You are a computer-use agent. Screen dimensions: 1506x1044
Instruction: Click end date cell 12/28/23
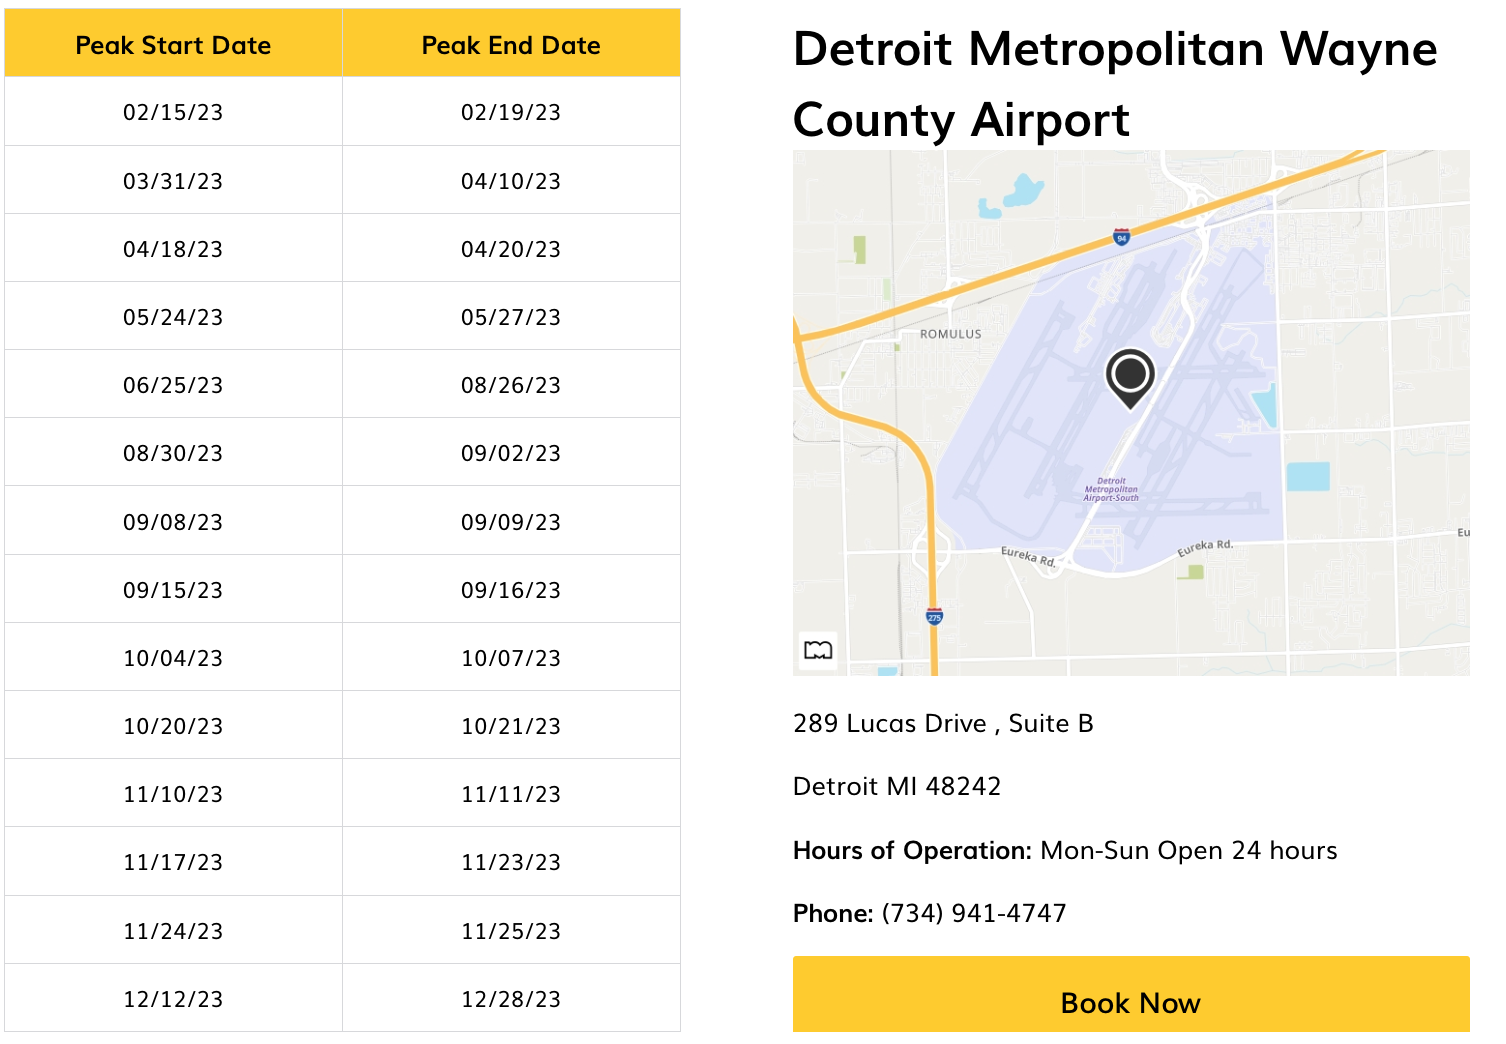coord(511,998)
